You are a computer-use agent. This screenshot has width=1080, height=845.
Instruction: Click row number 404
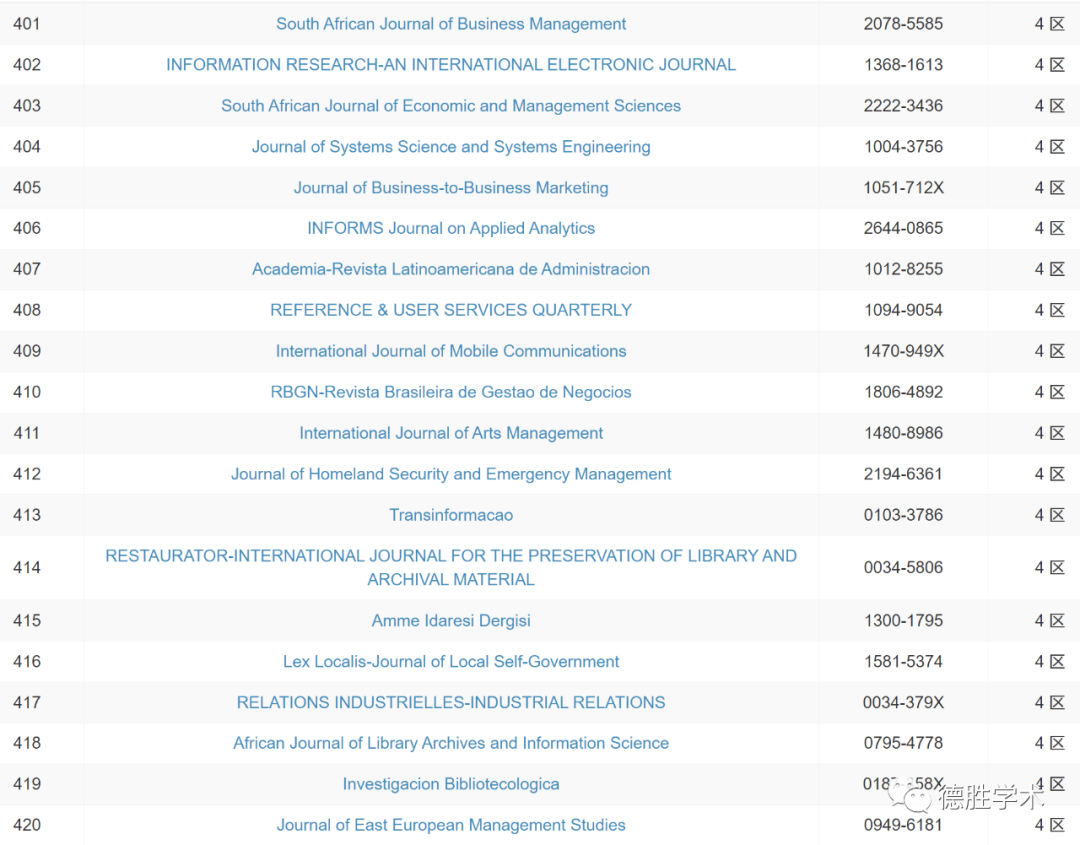point(27,146)
